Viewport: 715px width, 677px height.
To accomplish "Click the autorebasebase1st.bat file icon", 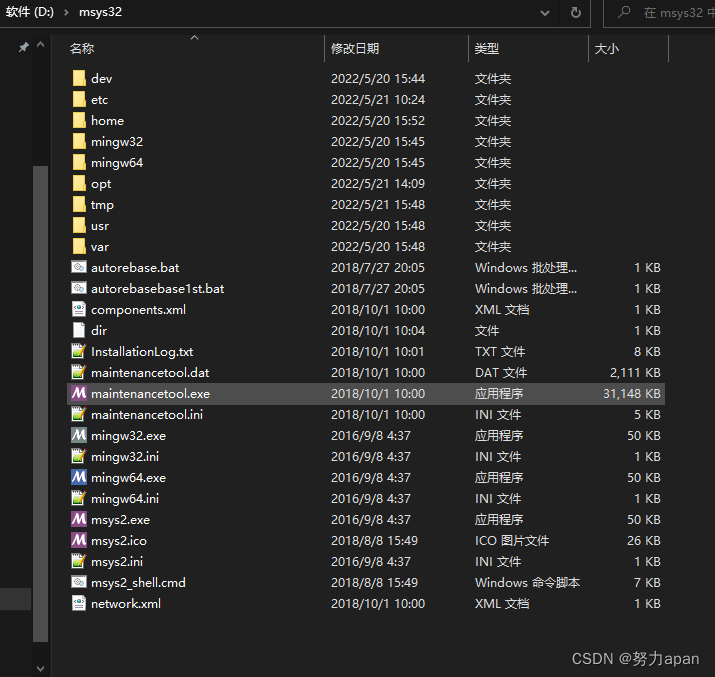I will click(x=79, y=288).
